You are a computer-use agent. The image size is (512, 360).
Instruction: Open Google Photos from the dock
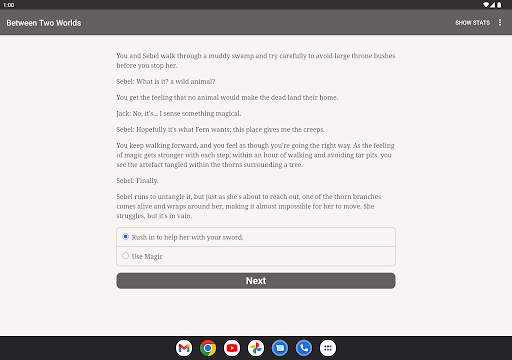click(x=256, y=348)
